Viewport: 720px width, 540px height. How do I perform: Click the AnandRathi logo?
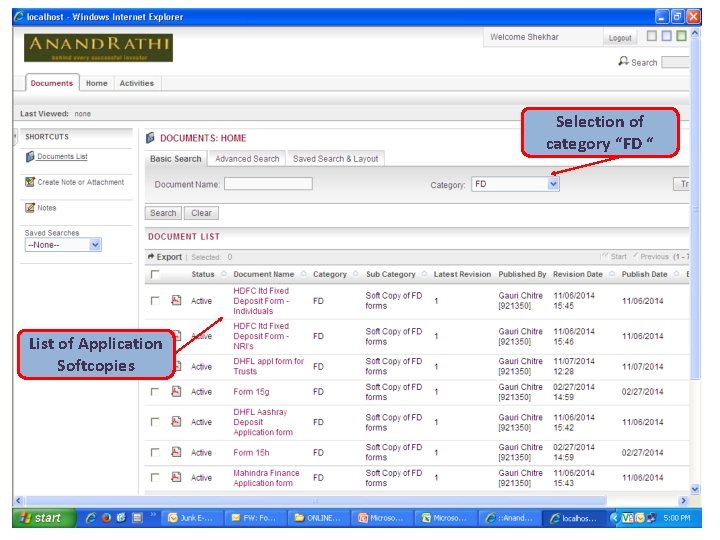pyautogui.click(x=98, y=48)
